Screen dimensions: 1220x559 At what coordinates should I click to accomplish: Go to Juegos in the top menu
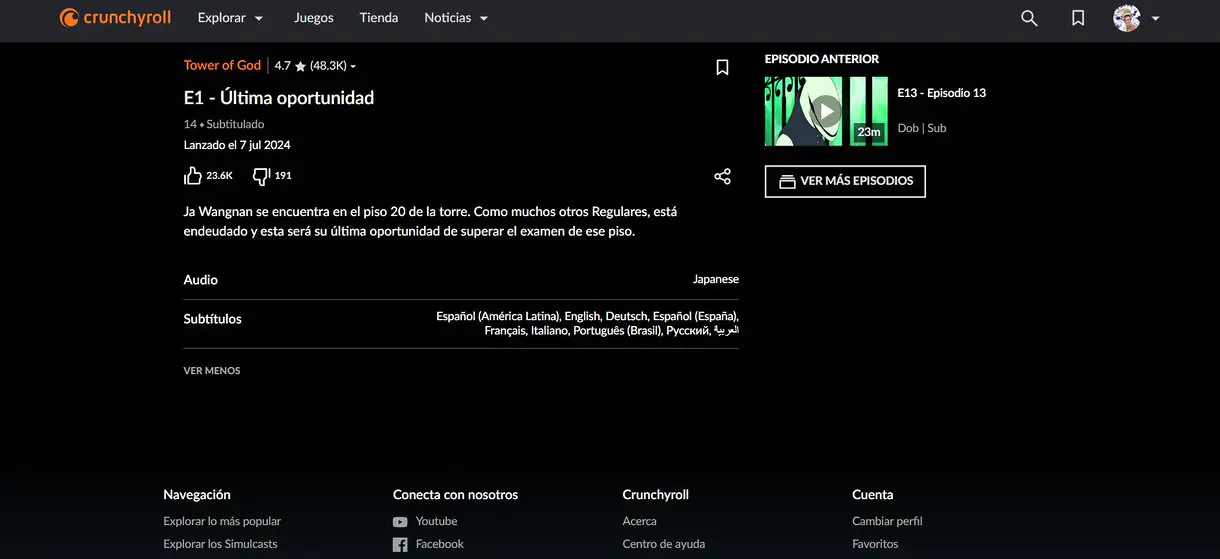(313, 18)
